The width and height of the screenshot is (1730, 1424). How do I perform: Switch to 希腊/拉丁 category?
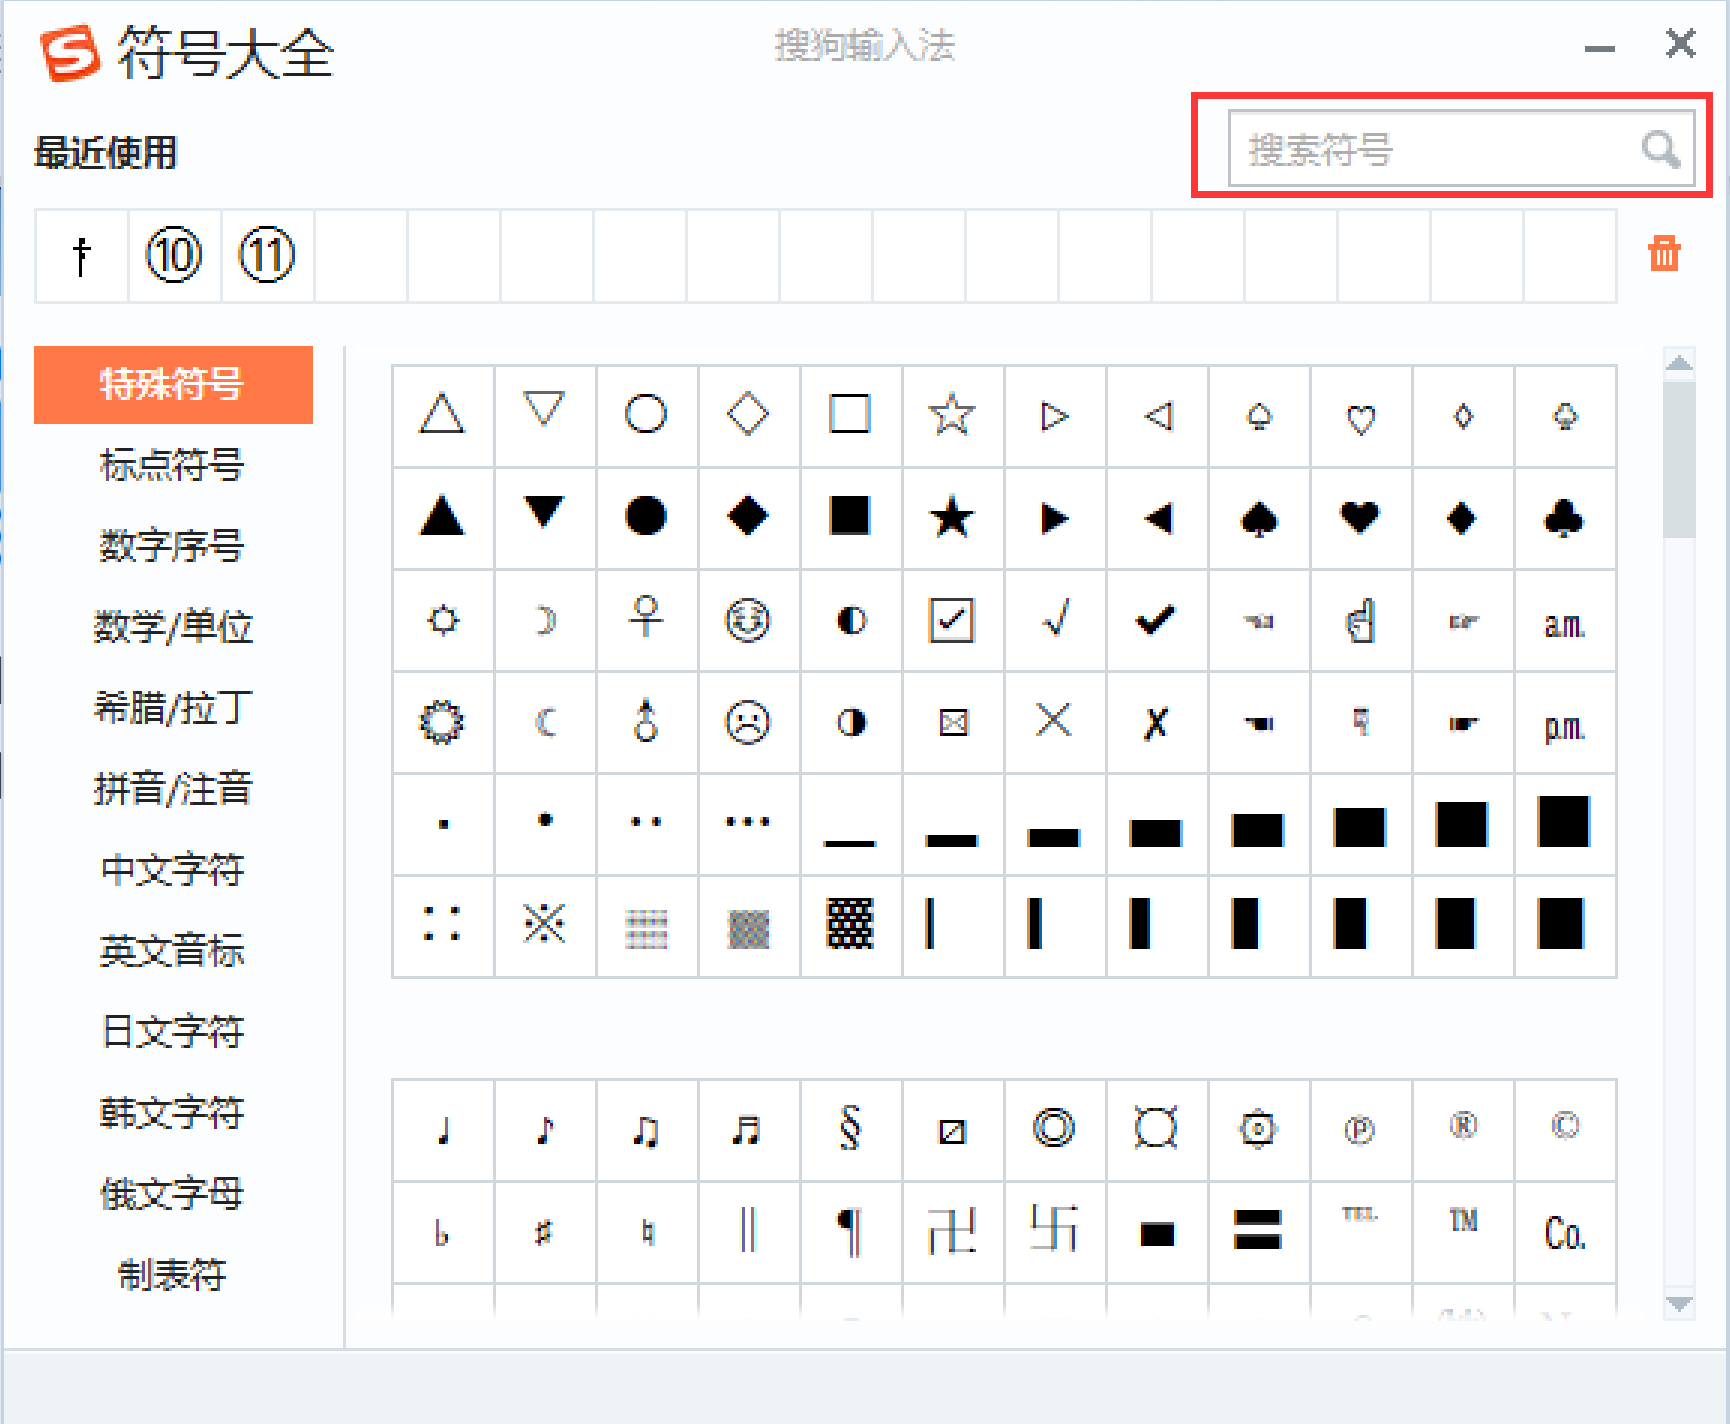click(173, 708)
